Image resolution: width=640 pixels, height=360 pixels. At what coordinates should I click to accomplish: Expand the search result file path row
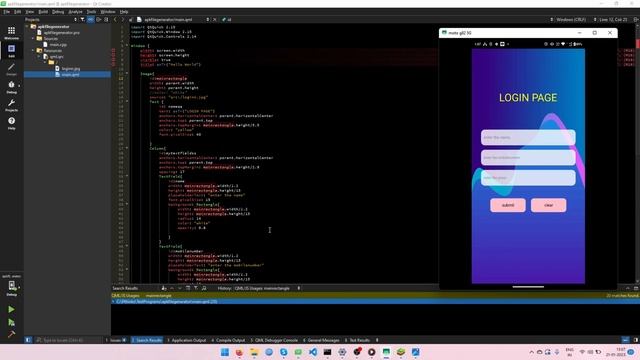click(x=113, y=302)
